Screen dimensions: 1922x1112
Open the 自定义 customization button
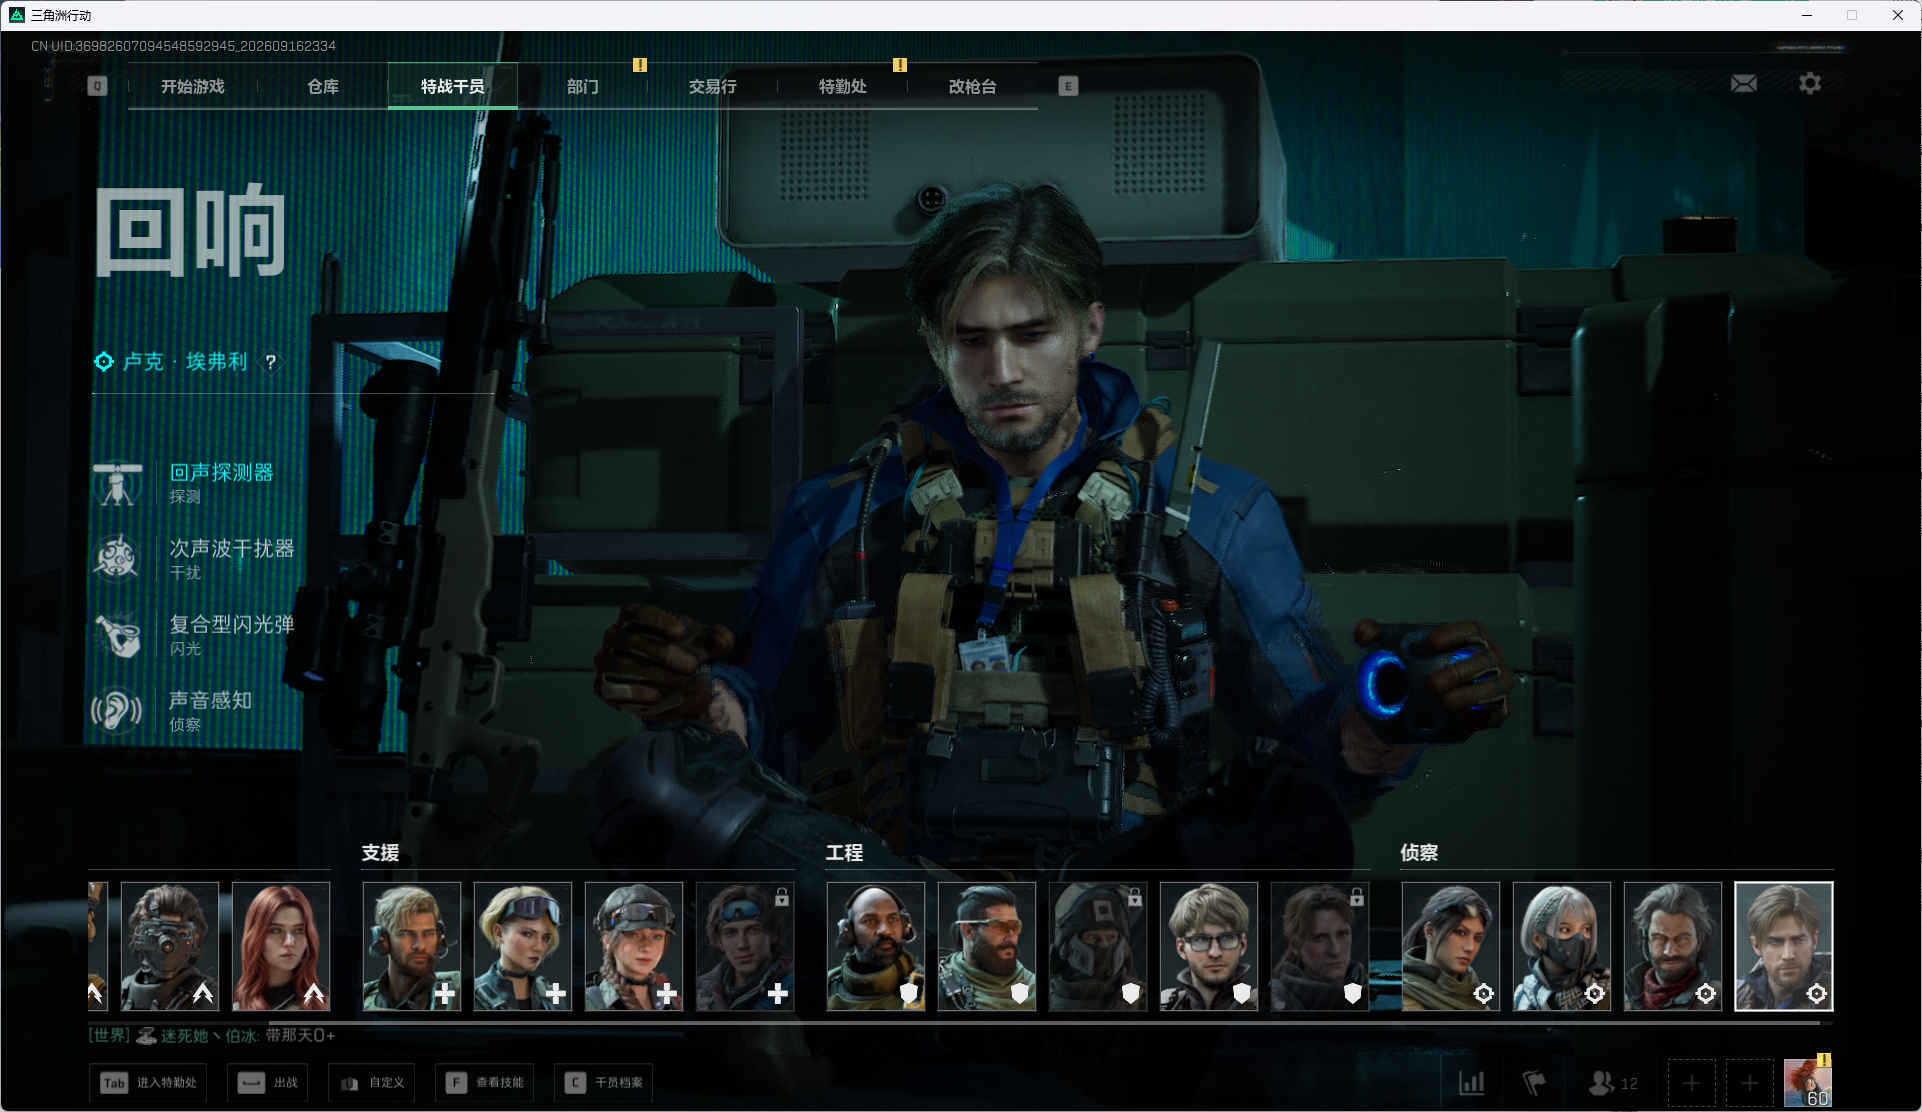pos(372,1083)
